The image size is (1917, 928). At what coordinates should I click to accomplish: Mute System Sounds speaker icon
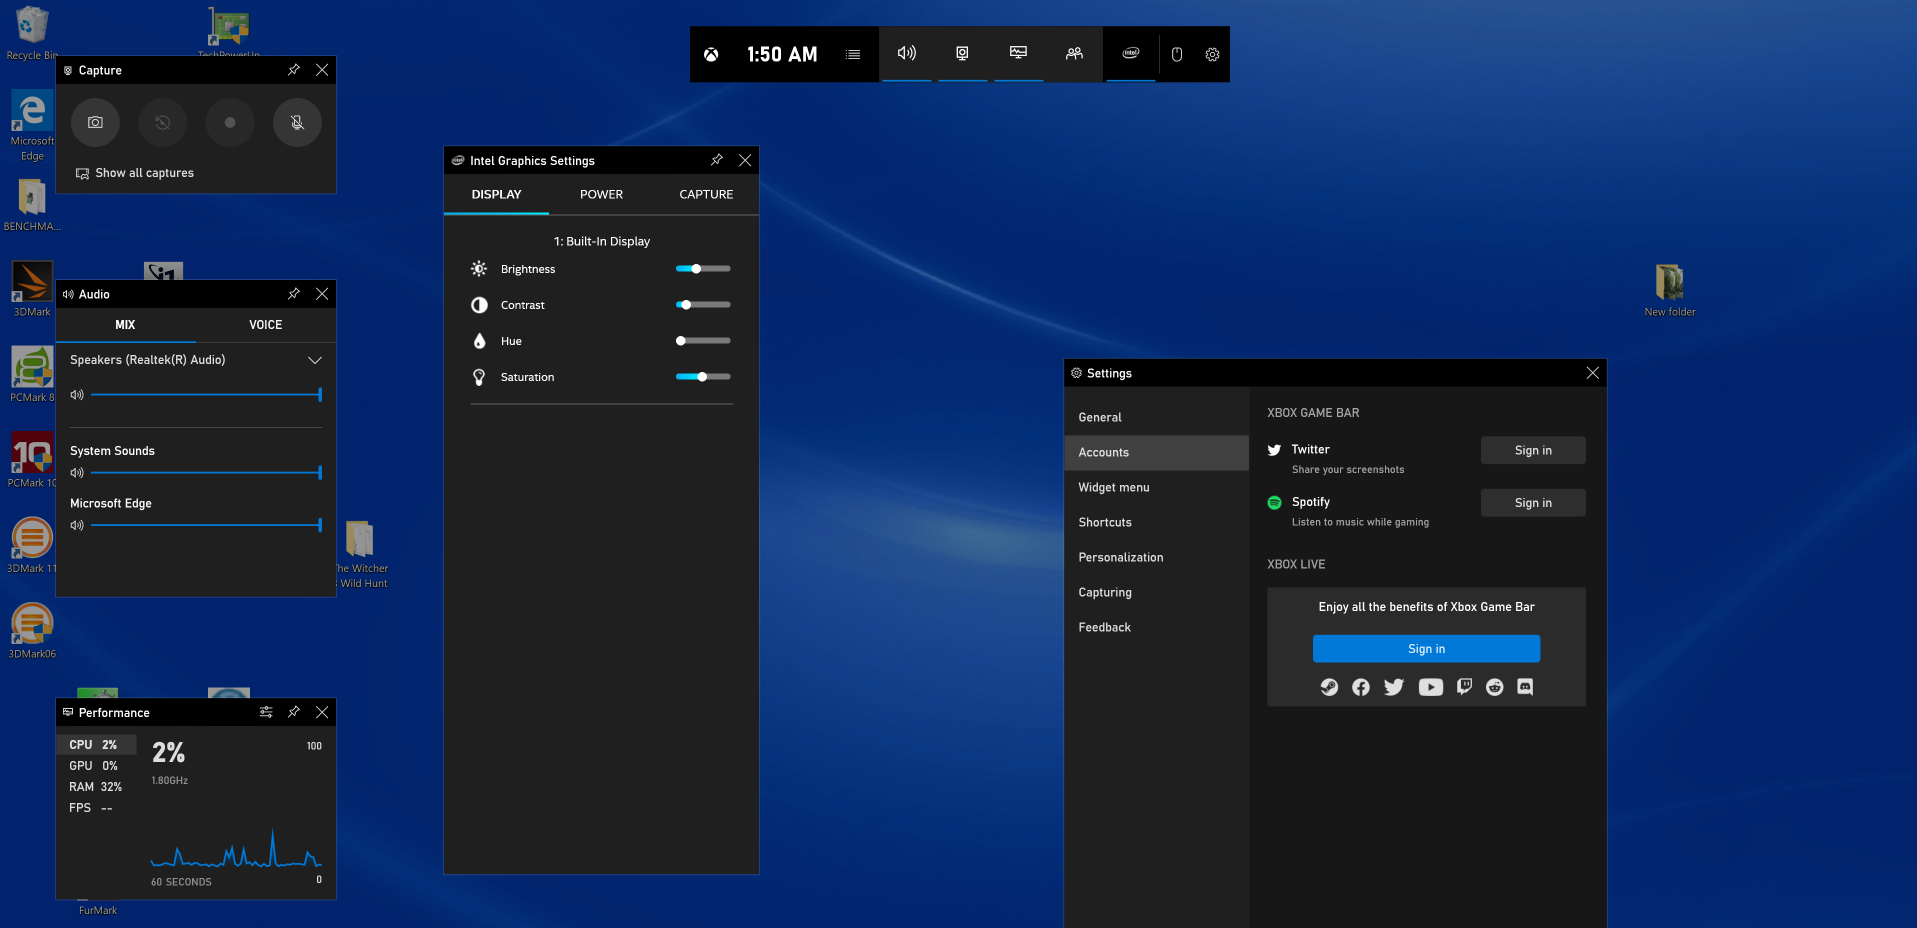(x=77, y=473)
